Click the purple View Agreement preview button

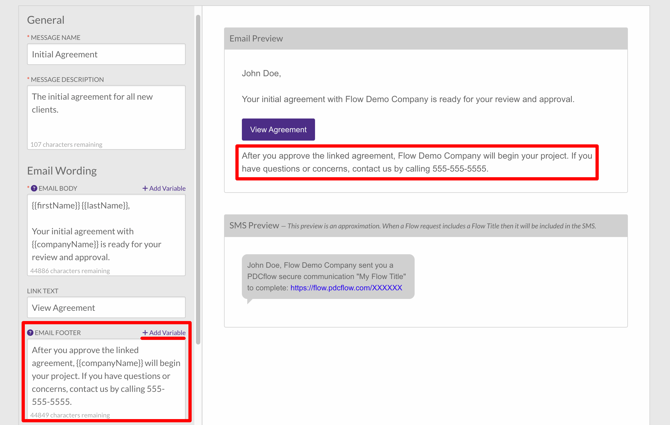(x=278, y=129)
